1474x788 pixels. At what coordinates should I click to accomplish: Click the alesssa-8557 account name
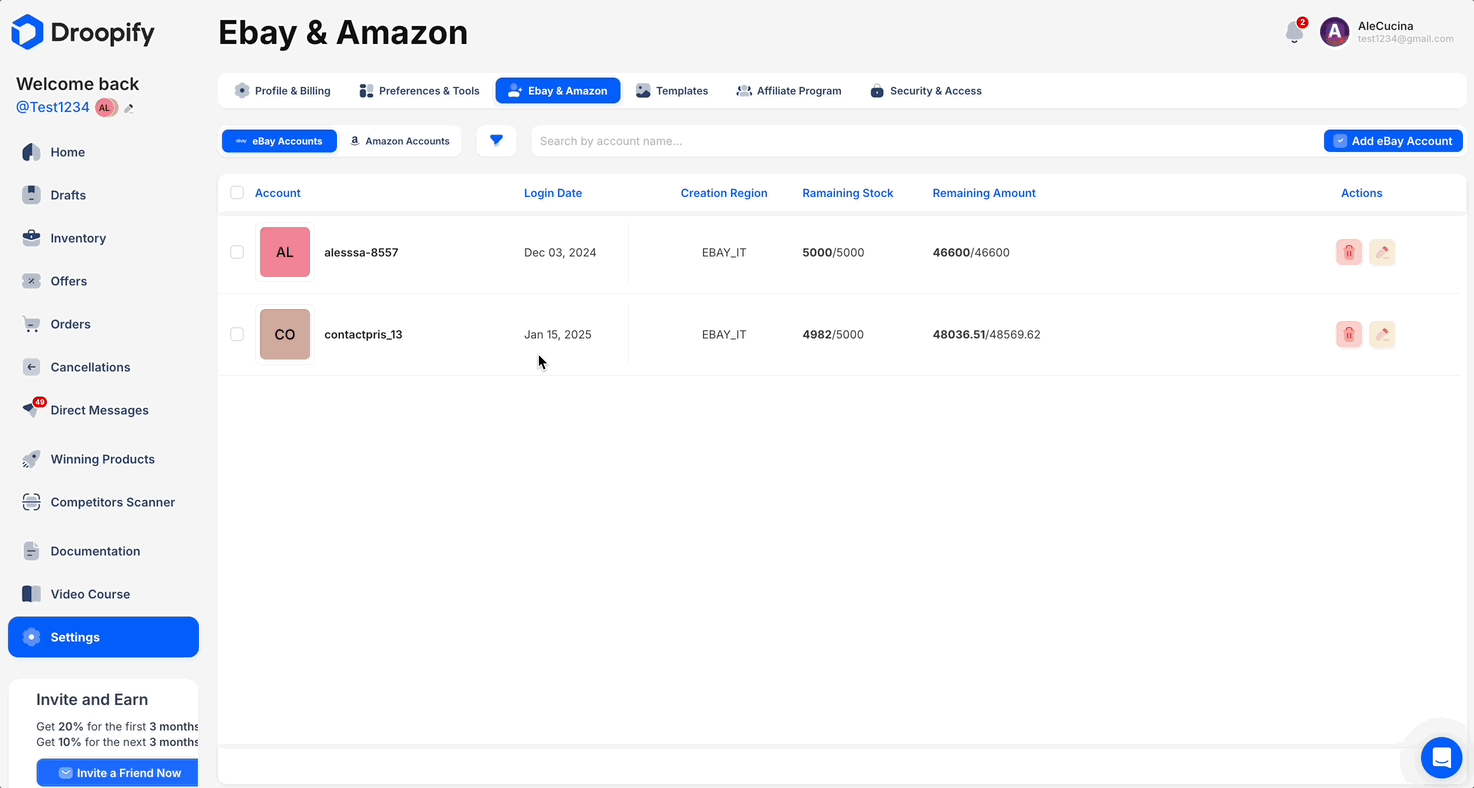361,252
